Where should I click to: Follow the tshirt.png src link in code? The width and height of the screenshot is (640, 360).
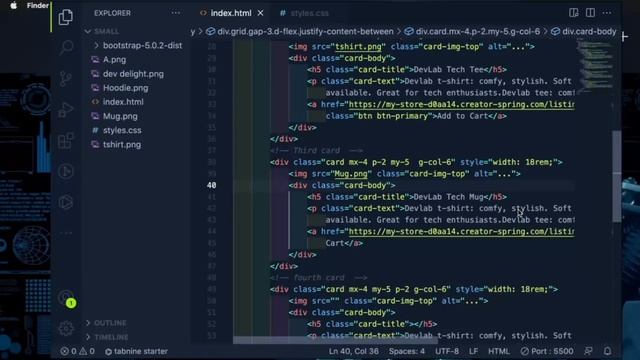[x=358, y=47]
